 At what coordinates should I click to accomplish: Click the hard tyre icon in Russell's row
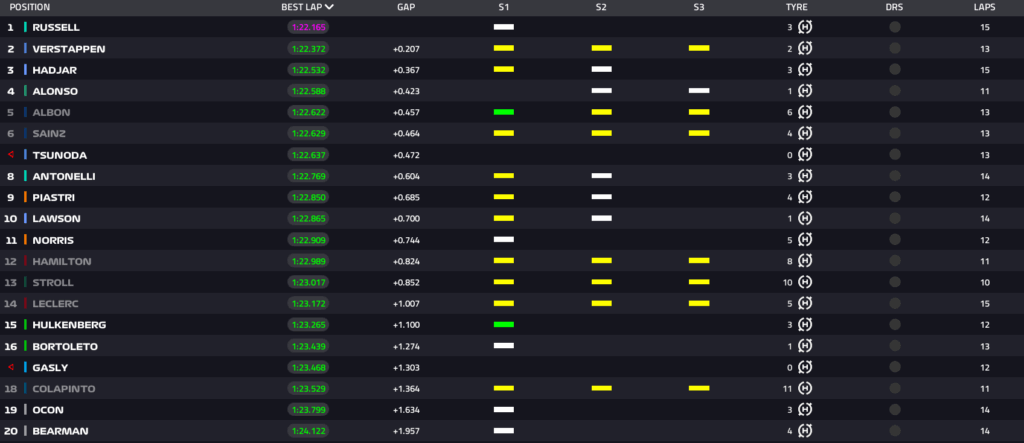click(805, 27)
